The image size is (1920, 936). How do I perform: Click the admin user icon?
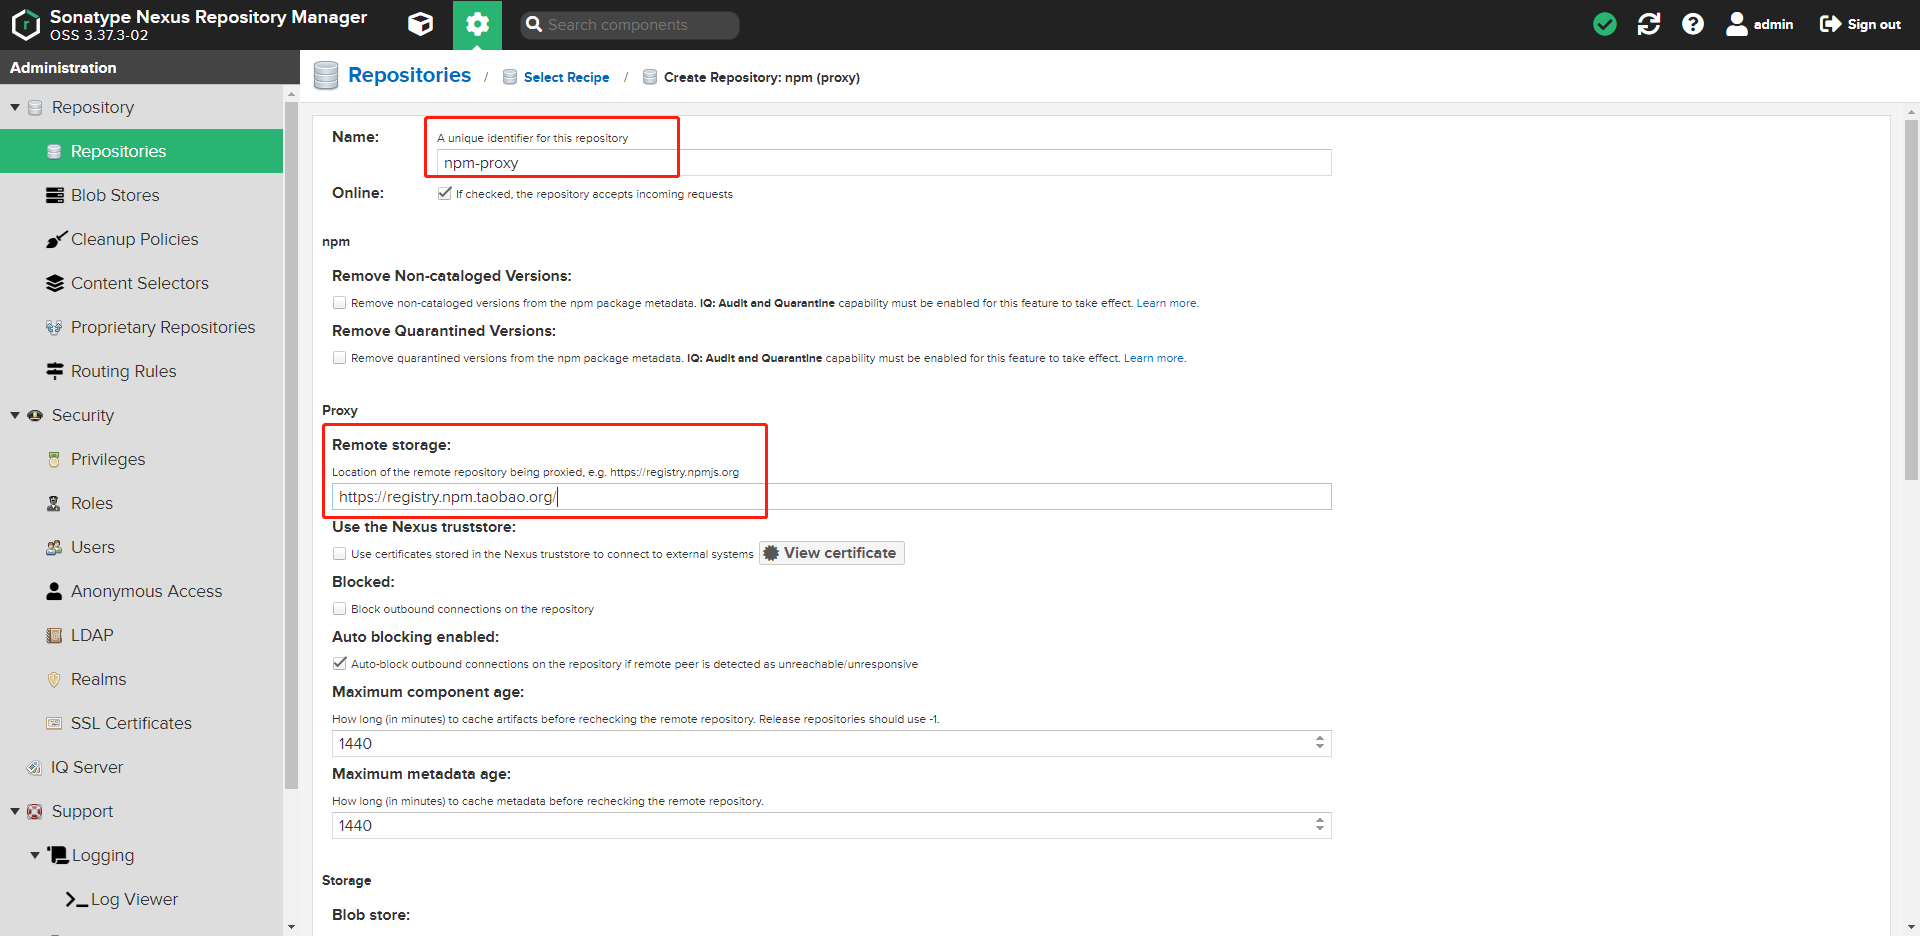click(1737, 24)
